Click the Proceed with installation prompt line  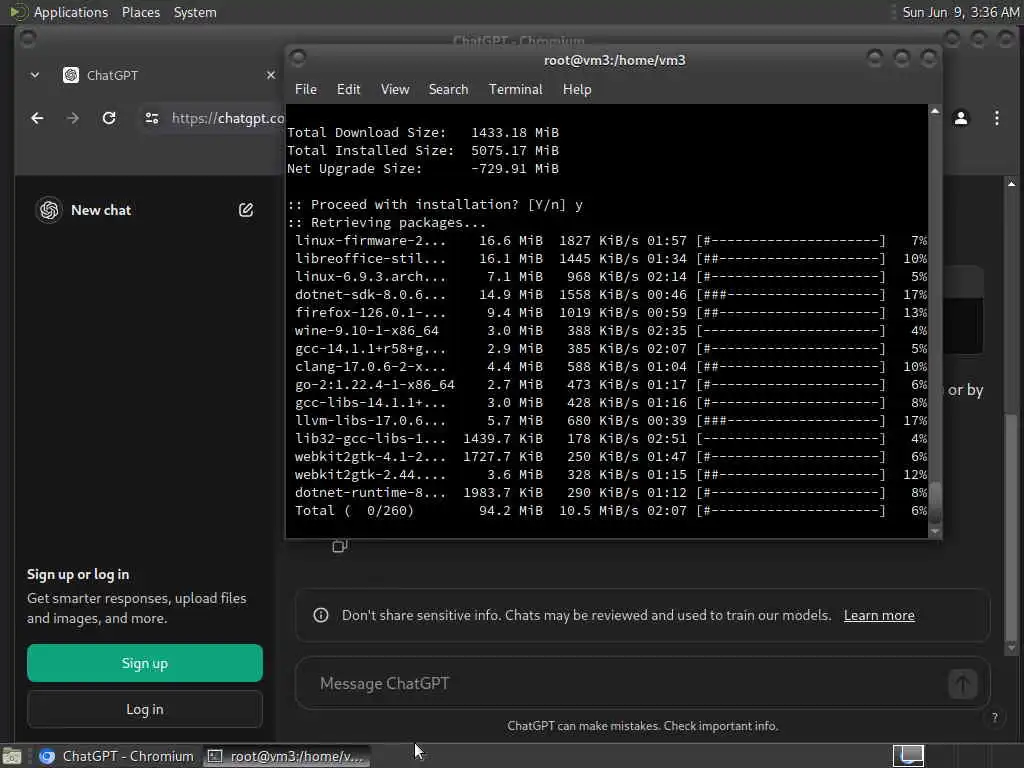[x=435, y=204]
